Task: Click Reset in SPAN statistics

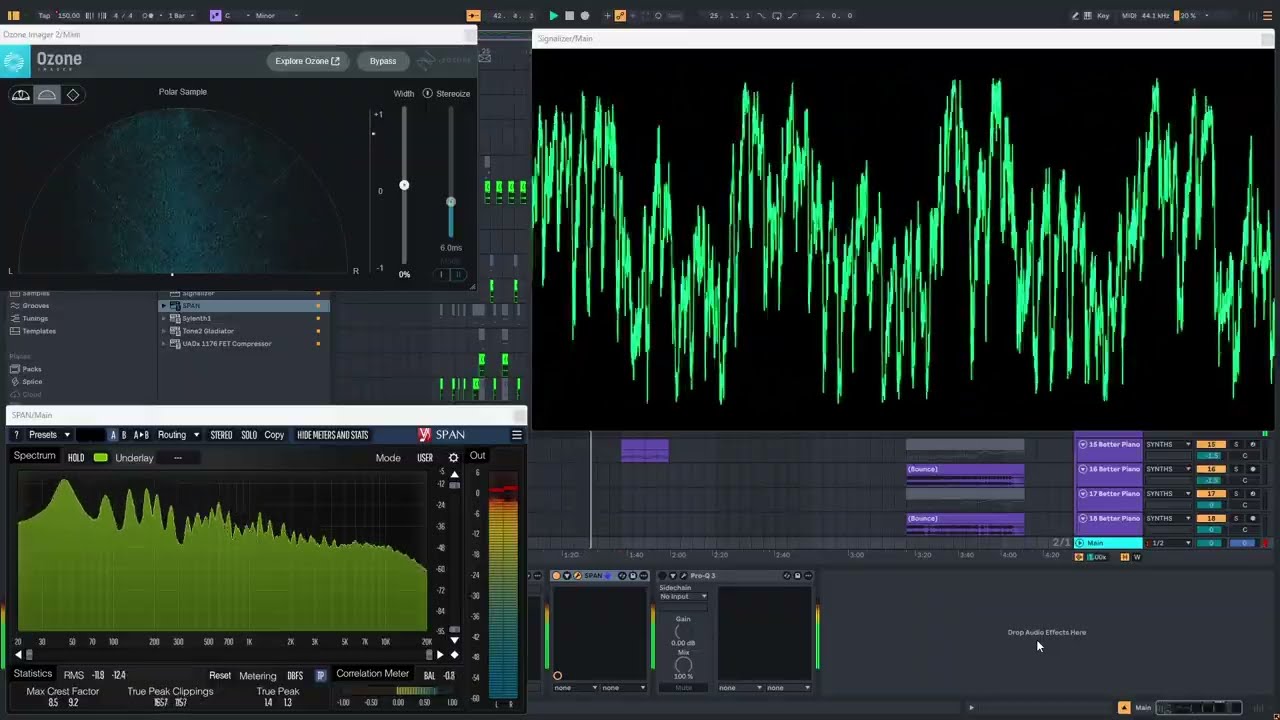Action: [x=220, y=676]
